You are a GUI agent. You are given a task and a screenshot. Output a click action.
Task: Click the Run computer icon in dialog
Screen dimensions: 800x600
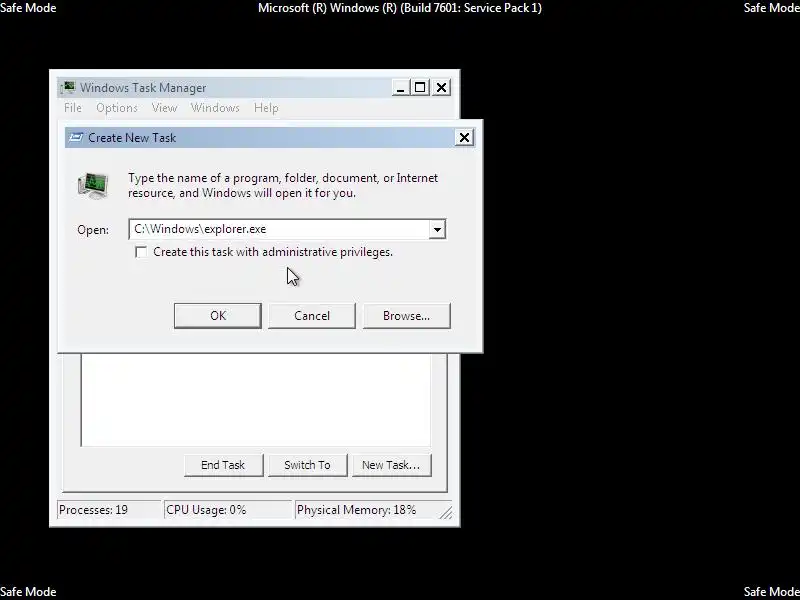(93, 185)
